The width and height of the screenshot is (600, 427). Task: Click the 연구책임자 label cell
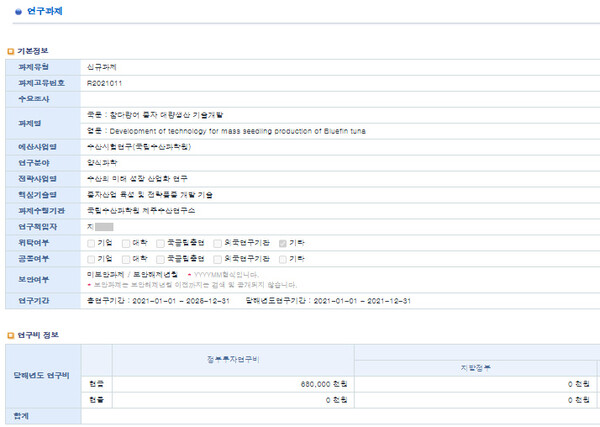[43, 227]
